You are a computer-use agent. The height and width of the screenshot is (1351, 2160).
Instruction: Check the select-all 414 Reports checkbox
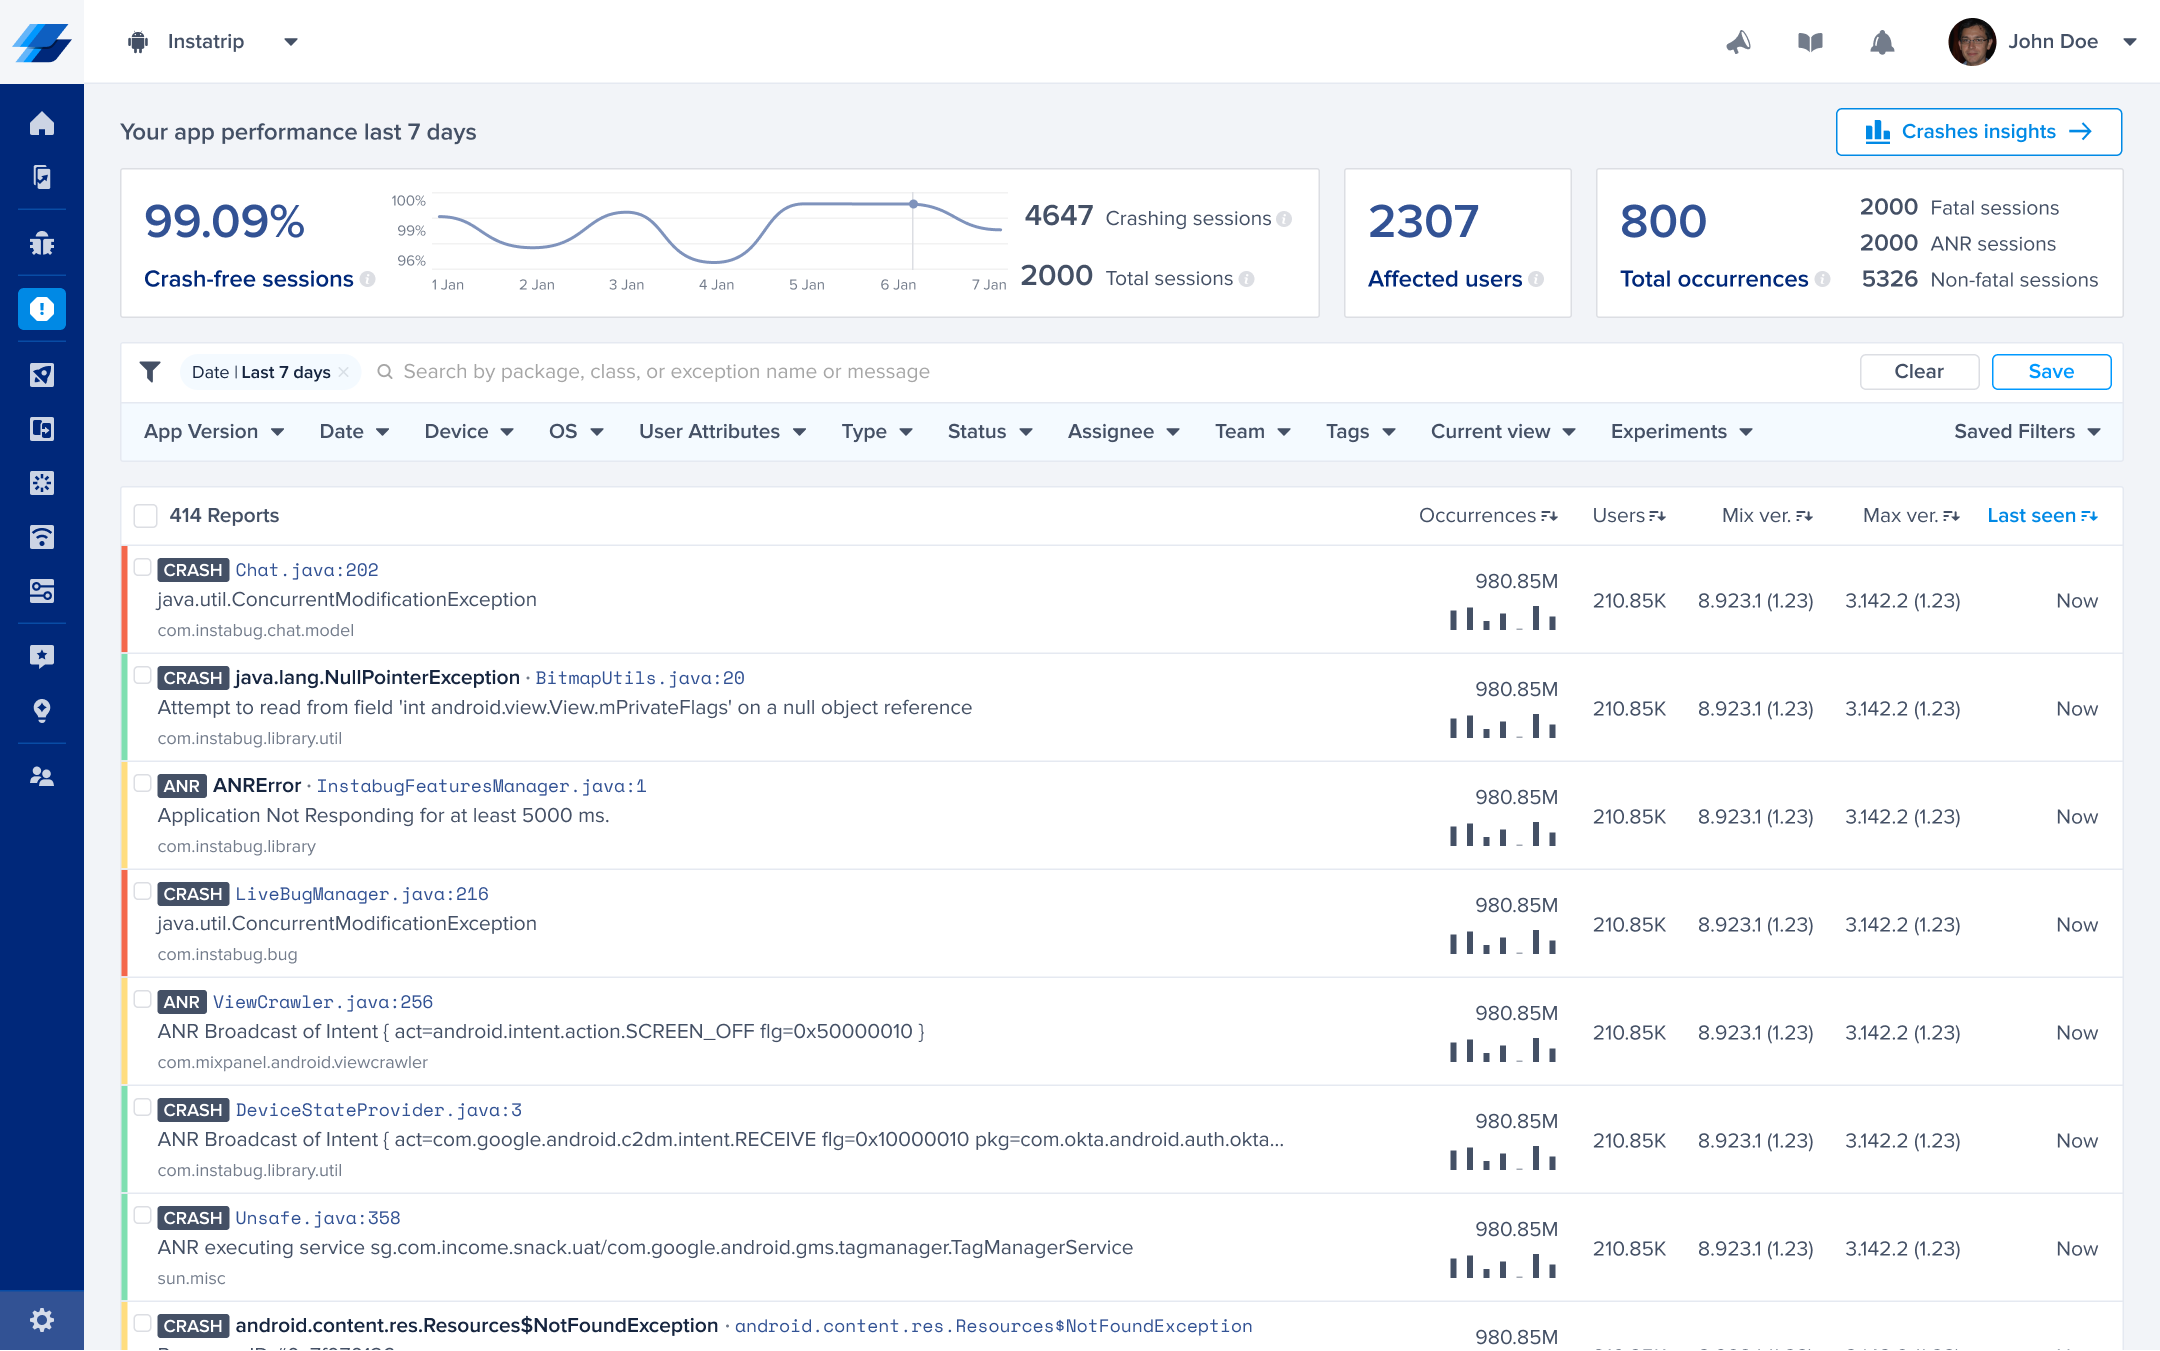point(146,516)
